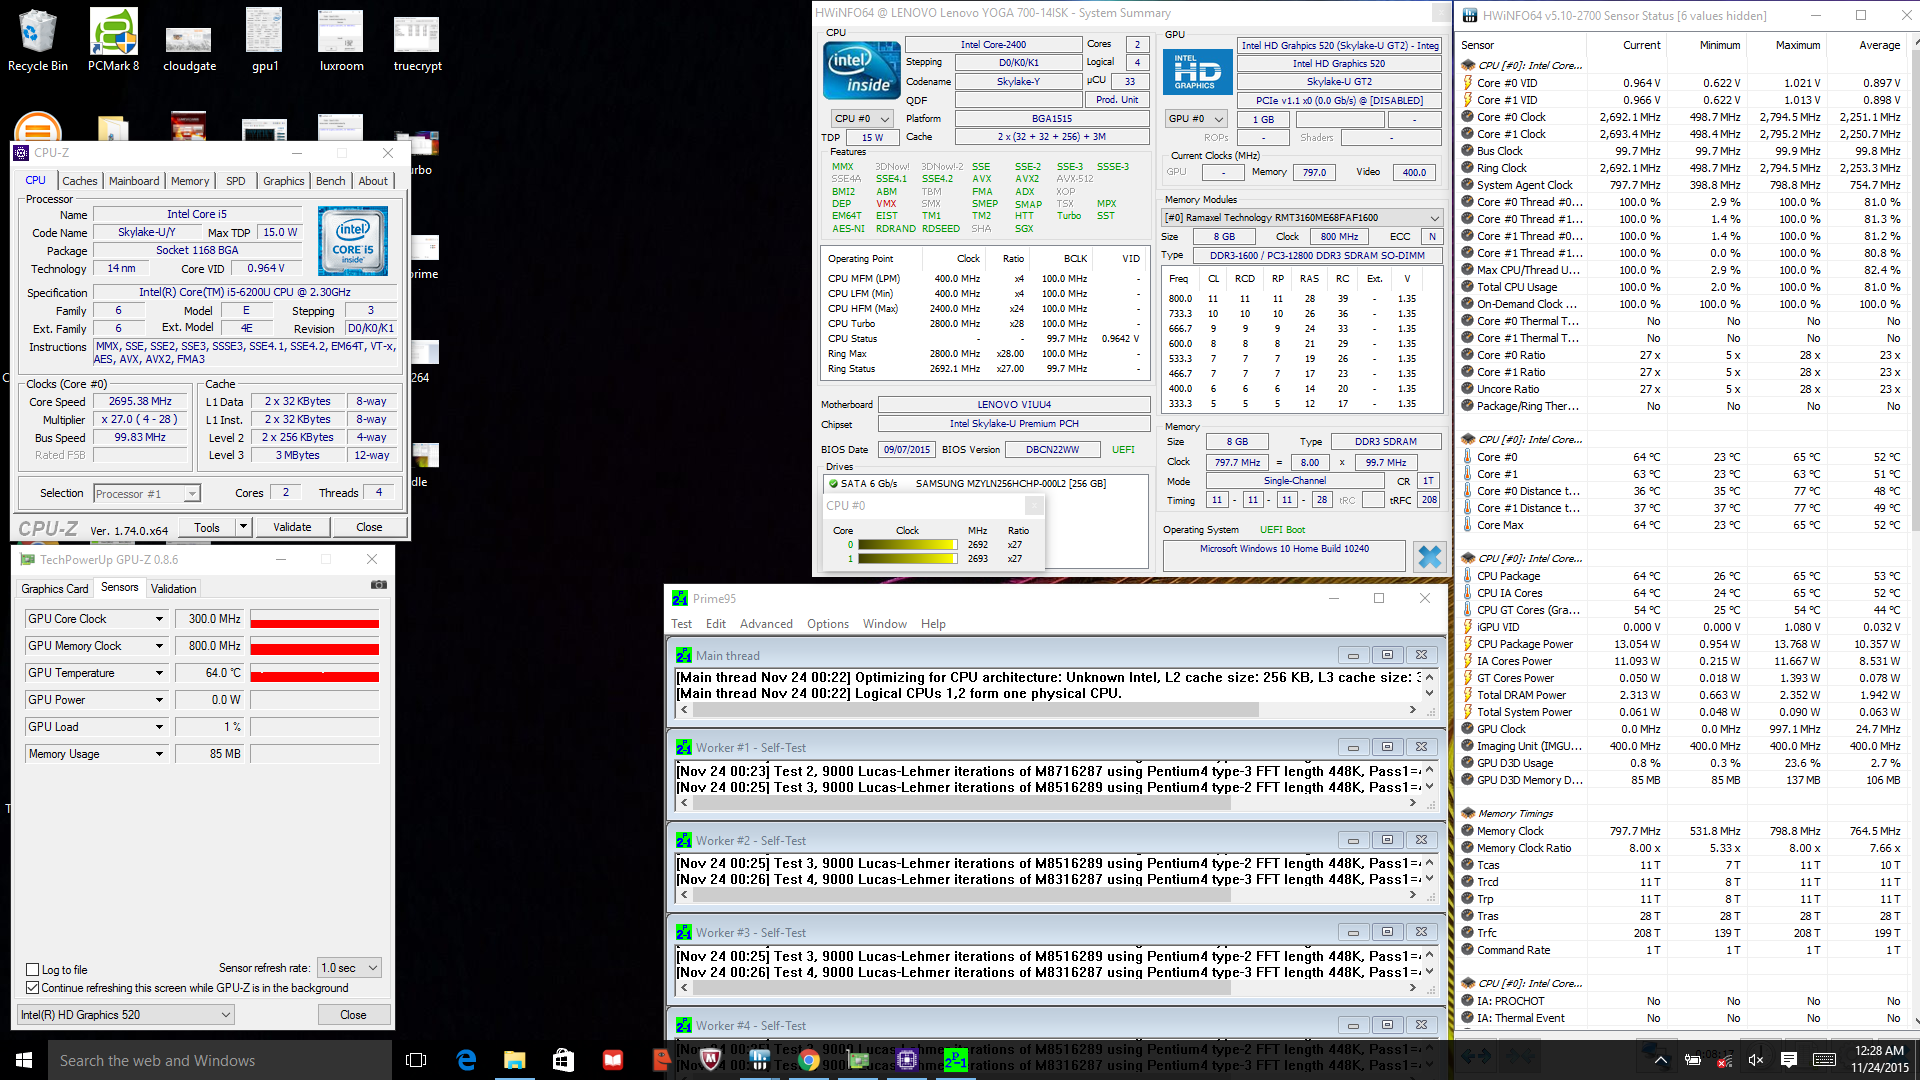Viewport: 1920px width, 1080px height.
Task: Click the Prime95 taskbar icon
Action: click(x=955, y=1060)
